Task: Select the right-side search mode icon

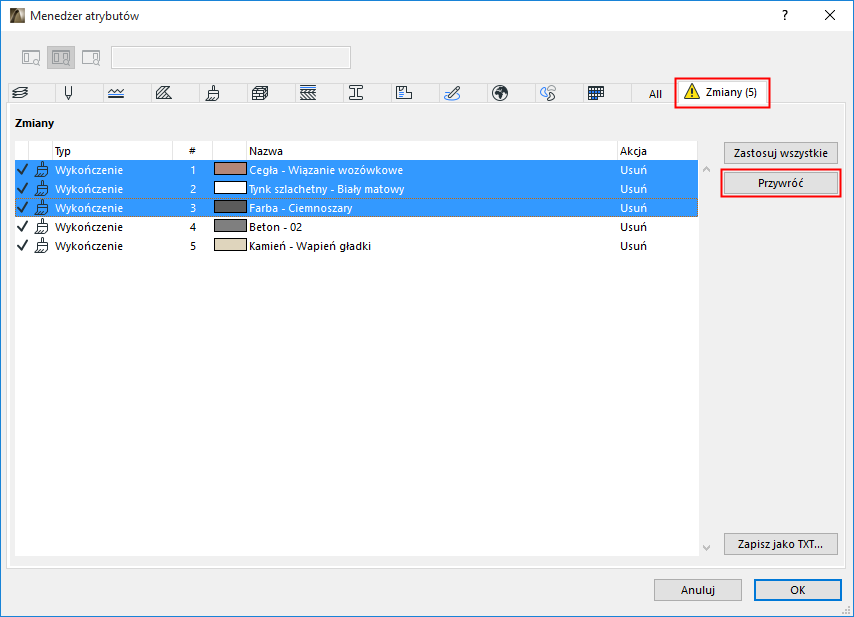Action: pyautogui.click(x=91, y=58)
